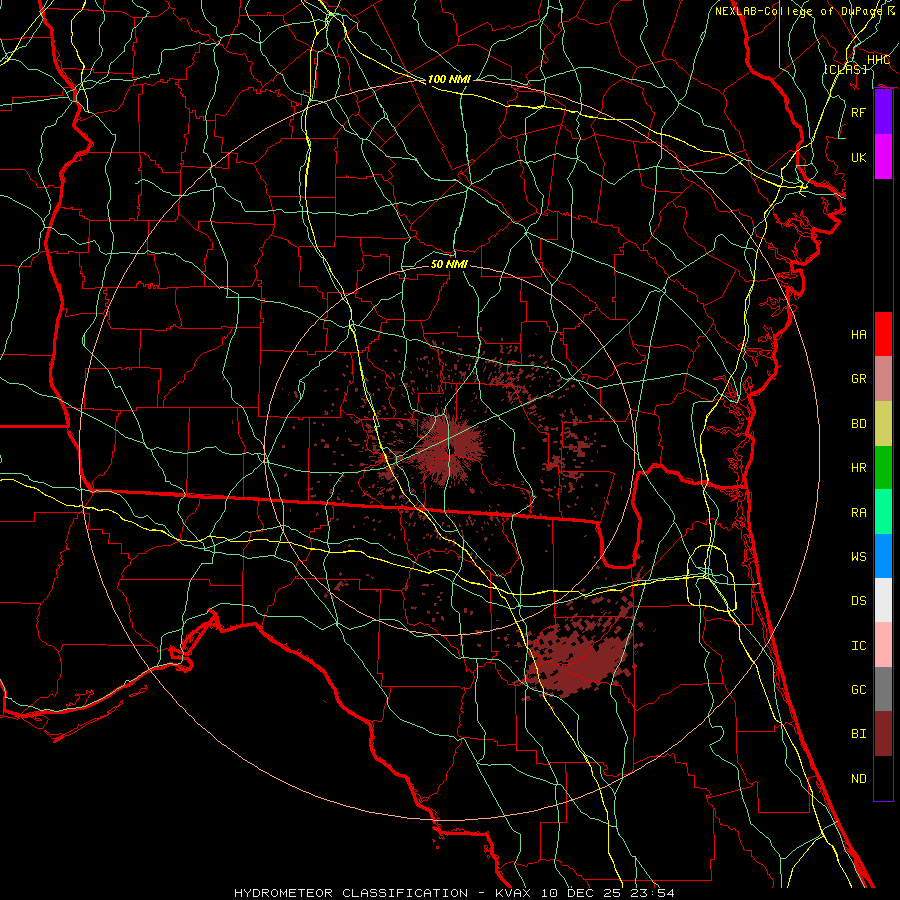This screenshot has height=900, width=900.
Task: Click the ND legend label
Action: point(858,779)
